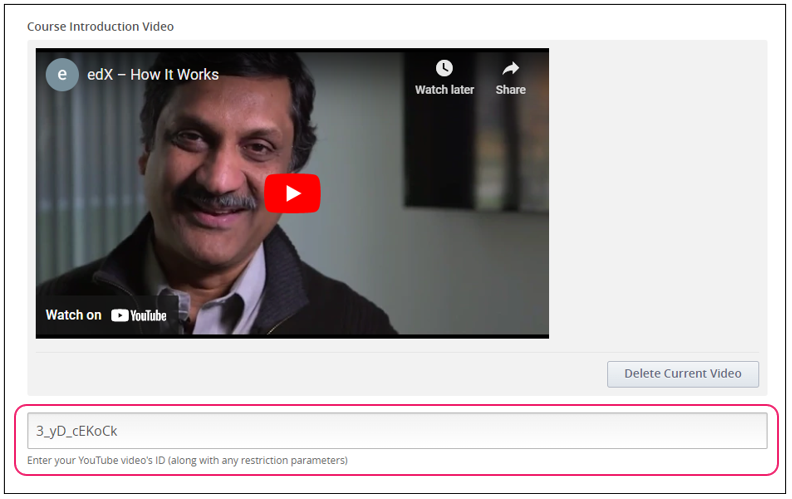
Task: Click the Watch later clock icon
Action: pos(444,68)
